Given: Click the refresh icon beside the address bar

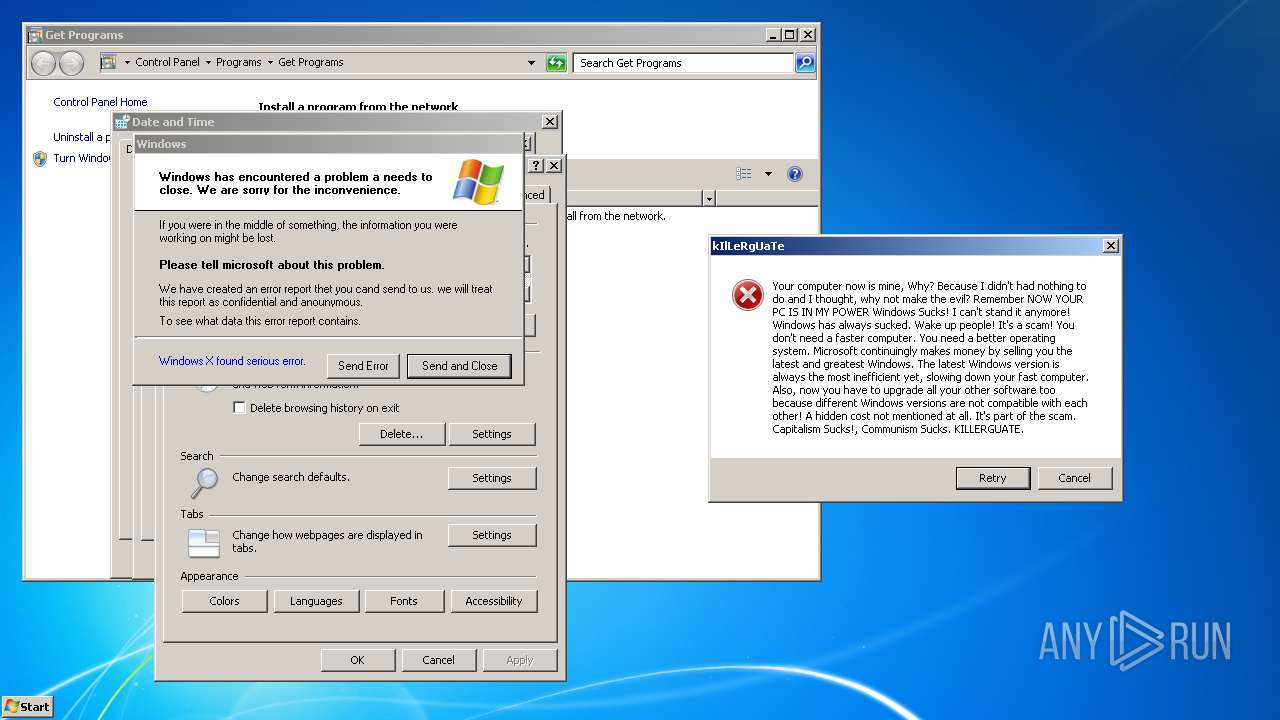Looking at the screenshot, I should coord(556,63).
